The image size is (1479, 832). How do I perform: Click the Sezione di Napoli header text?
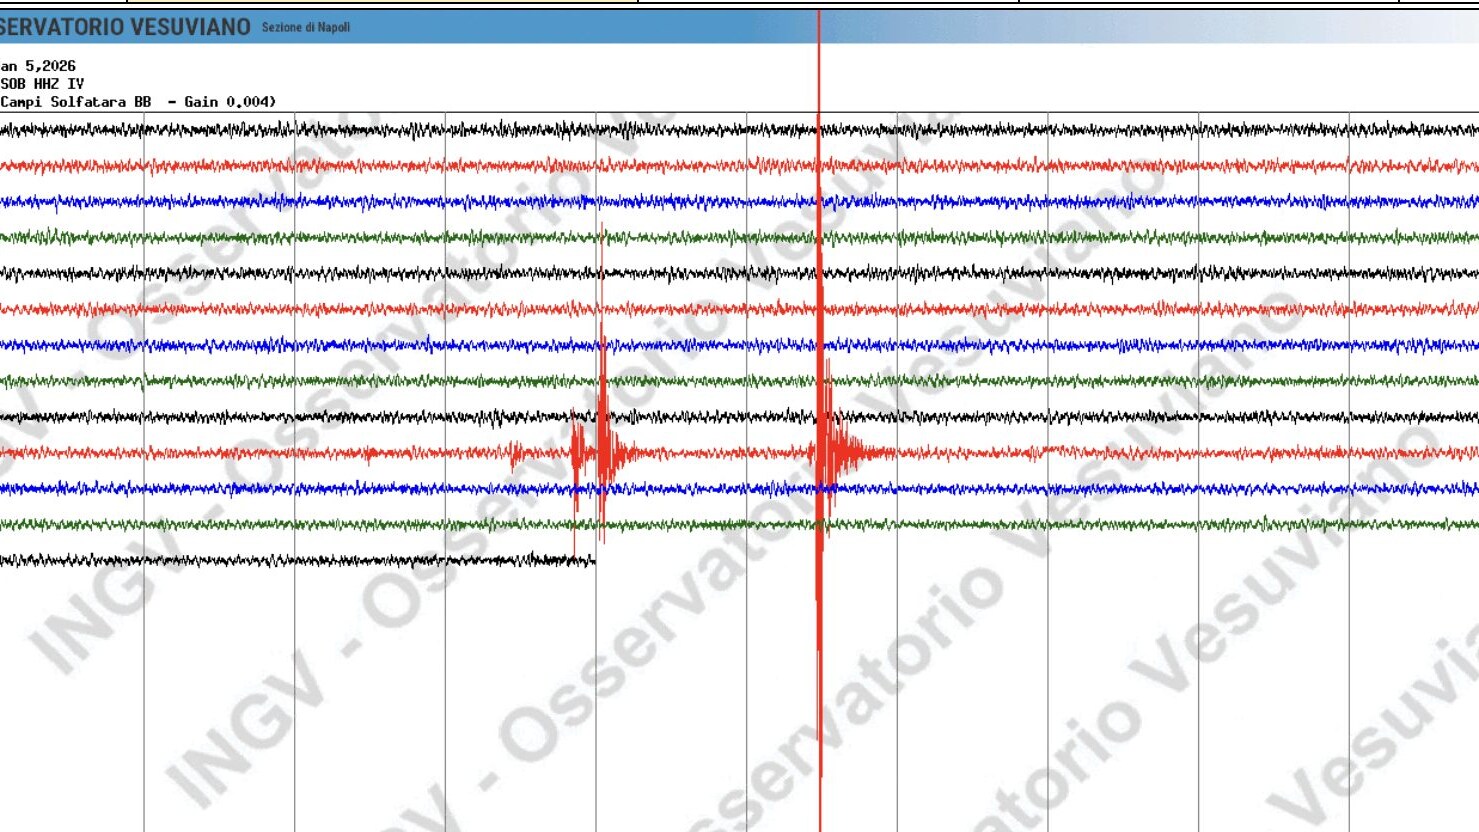click(305, 28)
